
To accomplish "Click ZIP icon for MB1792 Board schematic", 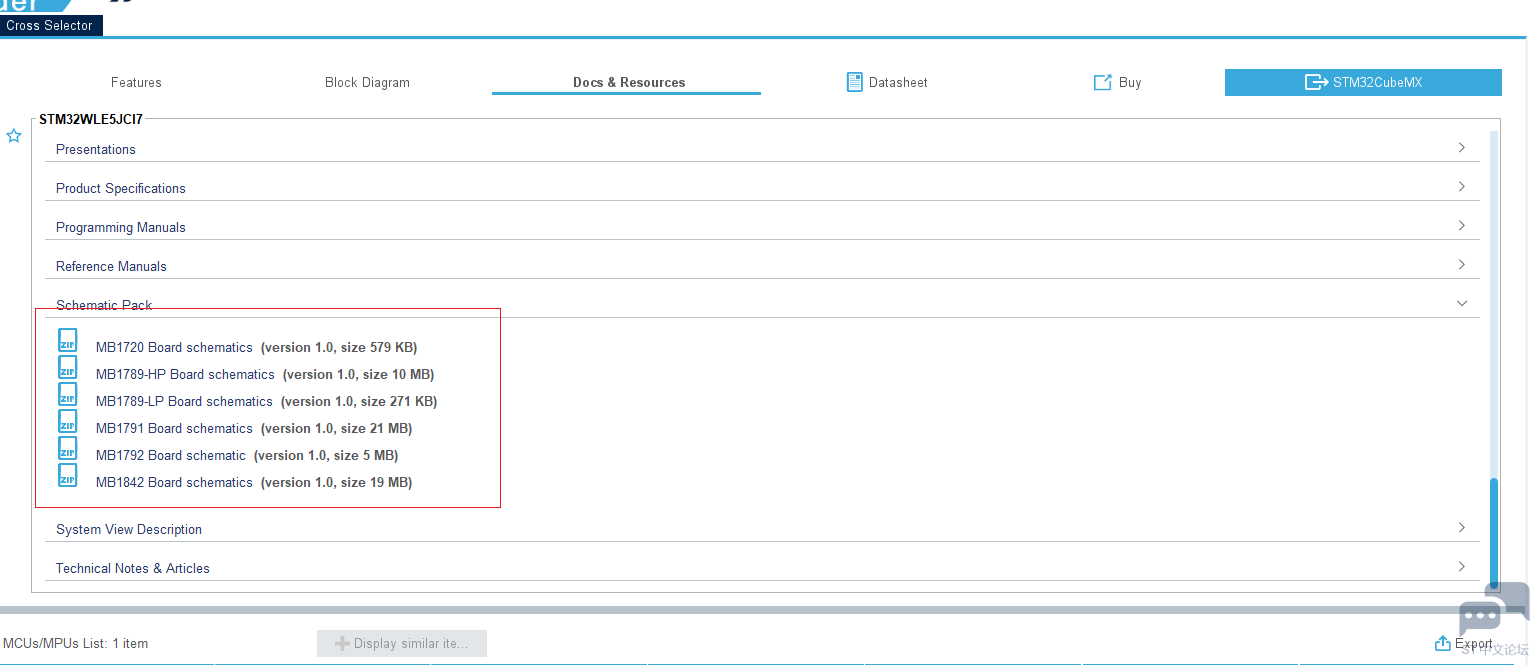I will pyautogui.click(x=67, y=449).
